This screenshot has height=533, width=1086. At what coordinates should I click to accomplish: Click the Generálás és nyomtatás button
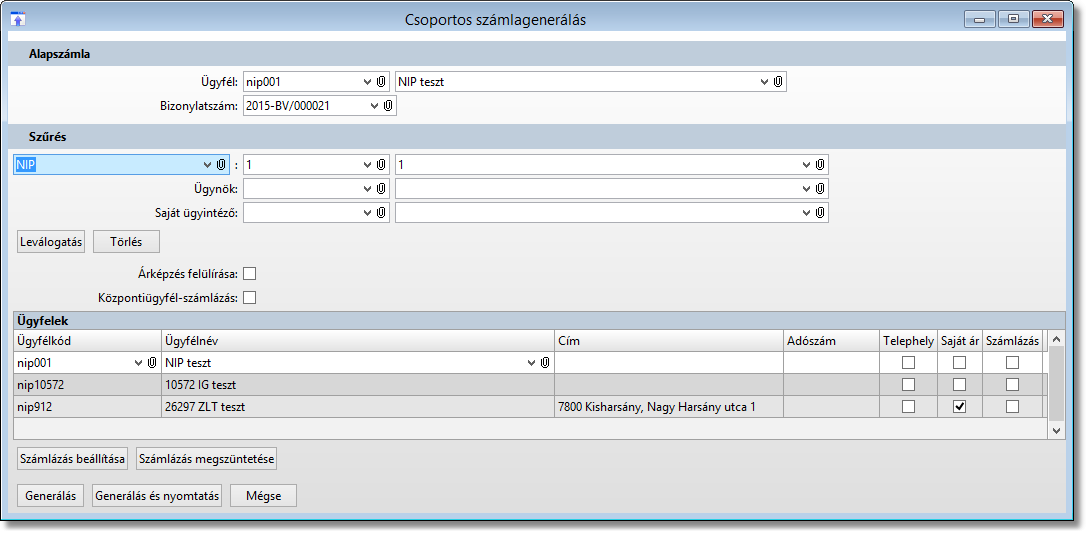pos(157,496)
